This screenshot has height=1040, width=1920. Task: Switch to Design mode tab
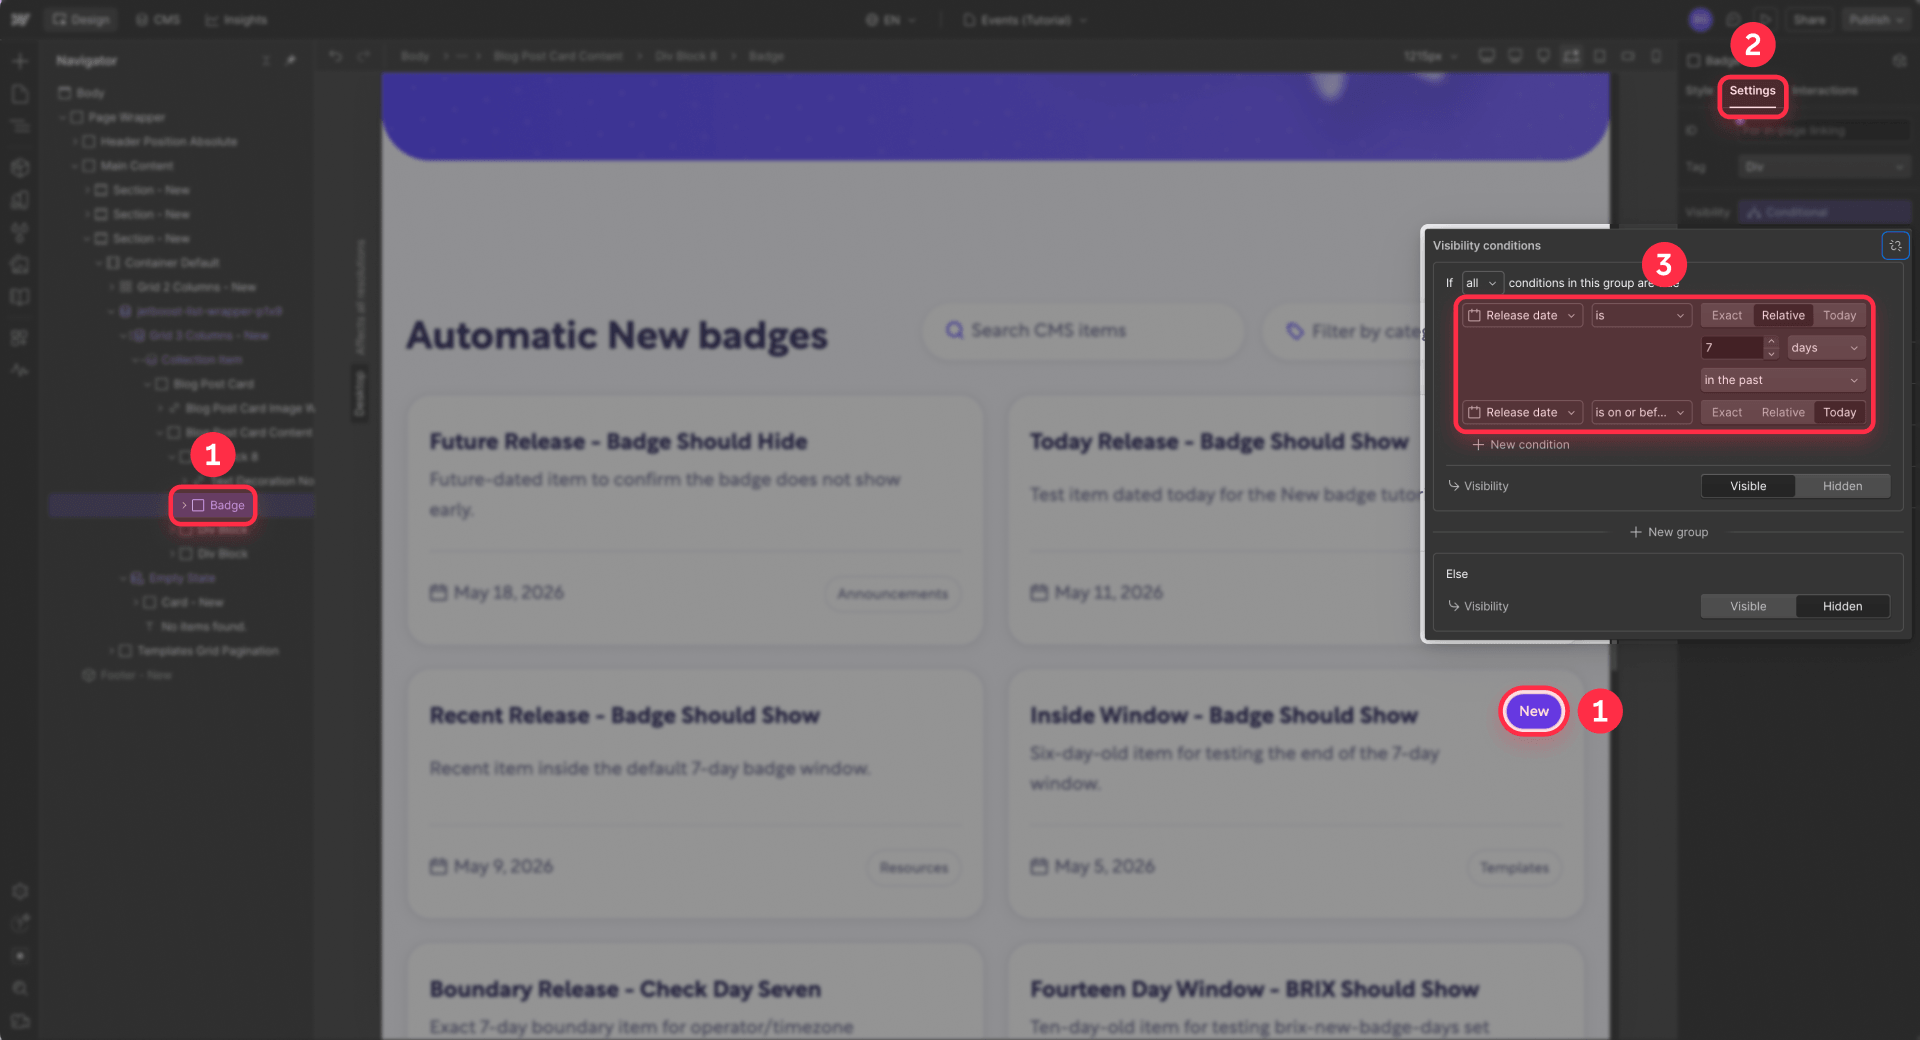tap(80, 20)
